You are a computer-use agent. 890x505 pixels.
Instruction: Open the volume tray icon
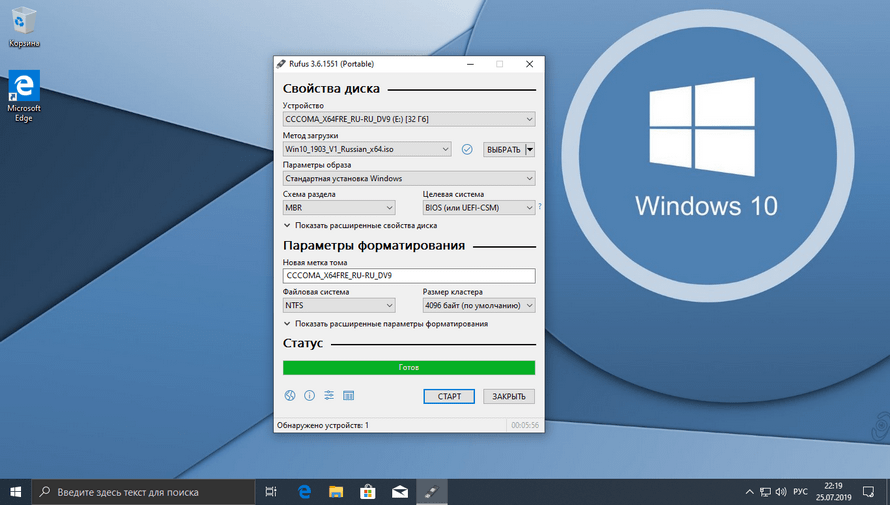781,492
